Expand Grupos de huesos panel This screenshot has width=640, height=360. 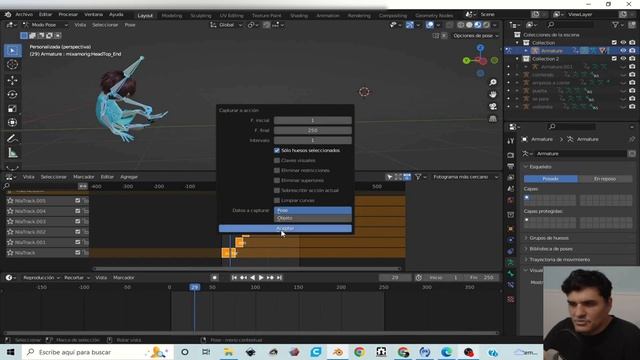pos(549,238)
